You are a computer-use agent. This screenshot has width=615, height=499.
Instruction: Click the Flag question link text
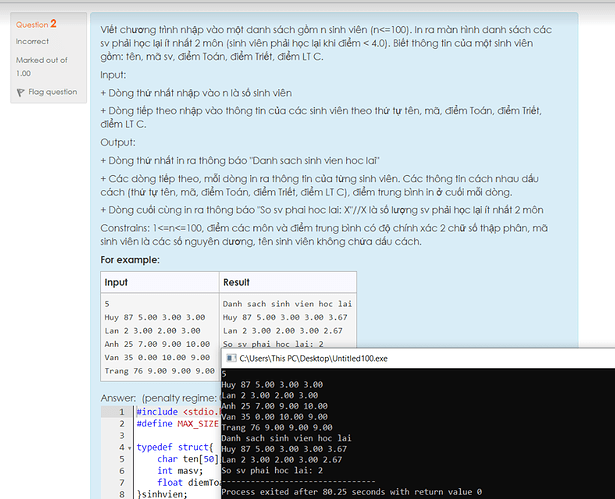pos(52,92)
